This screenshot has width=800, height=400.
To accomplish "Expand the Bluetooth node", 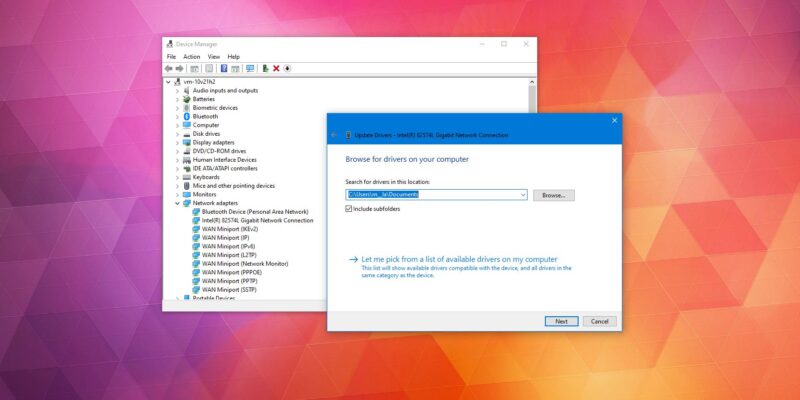I will [178, 116].
